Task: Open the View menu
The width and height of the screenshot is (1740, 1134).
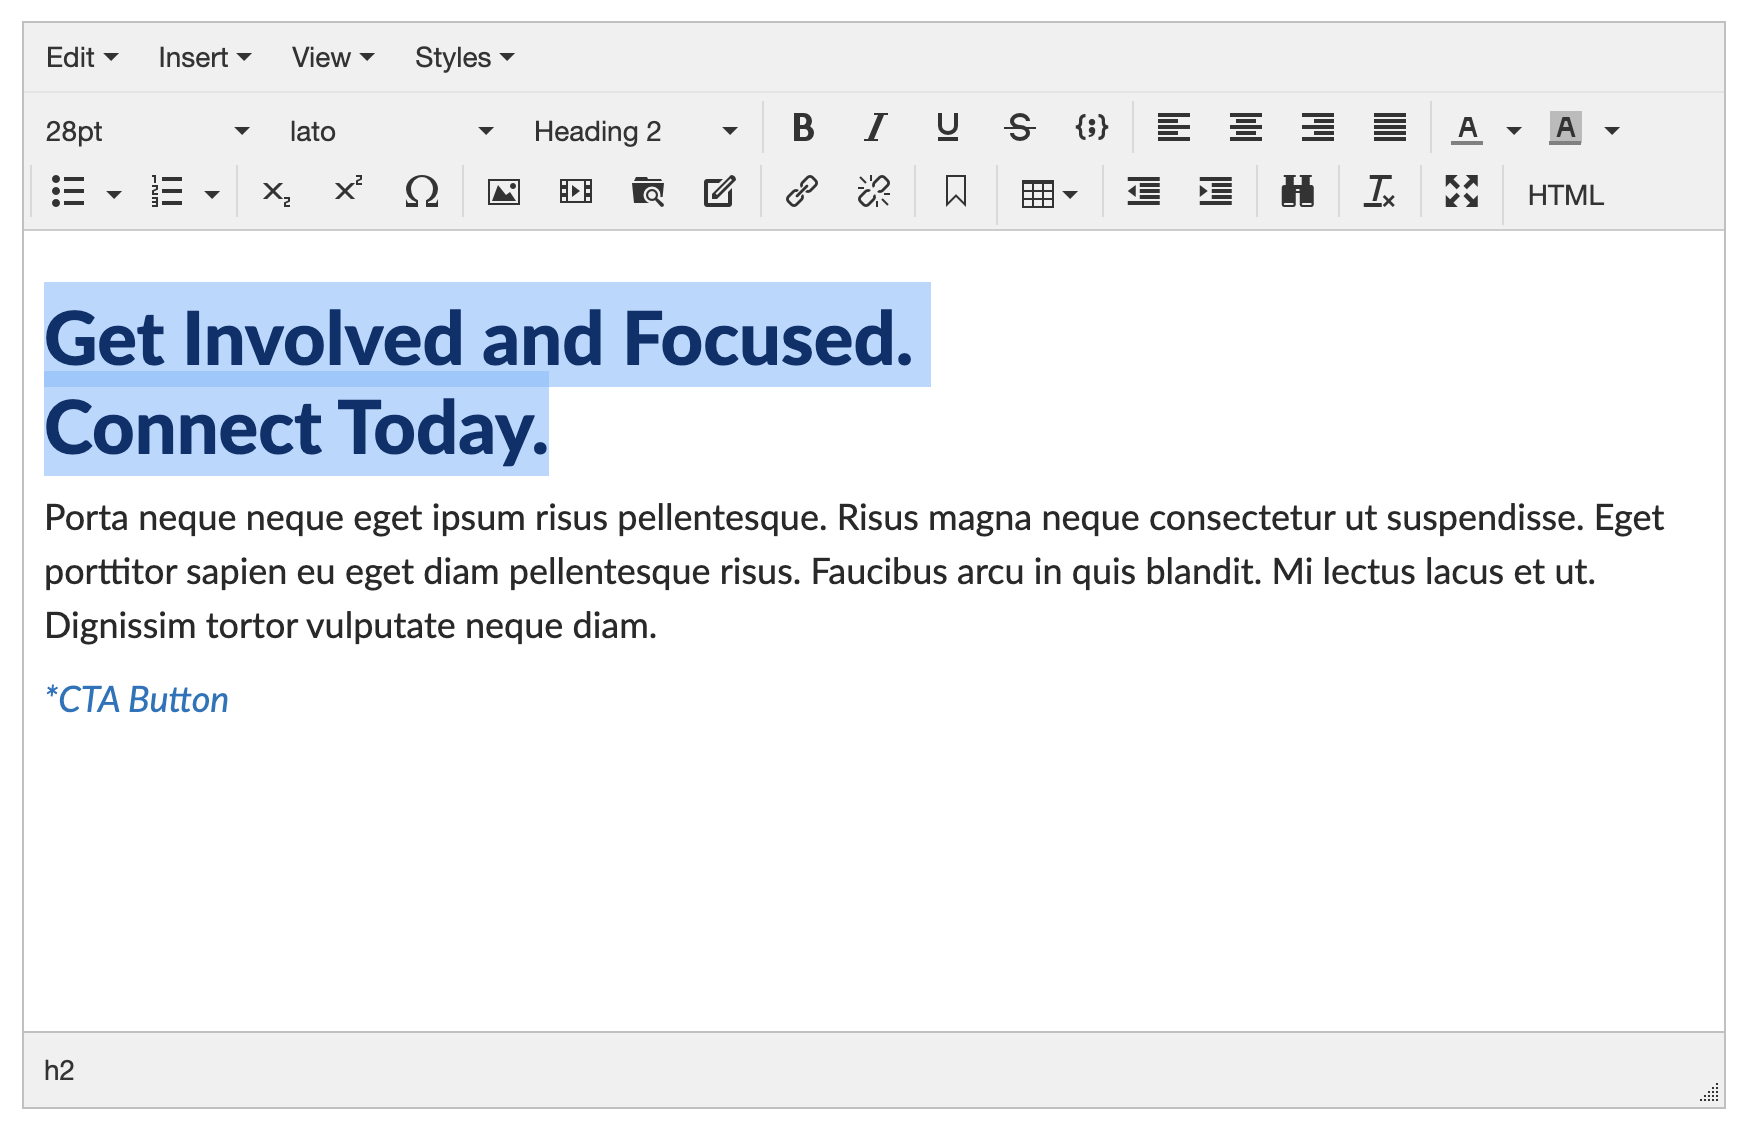Action: pyautogui.click(x=333, y=58)
